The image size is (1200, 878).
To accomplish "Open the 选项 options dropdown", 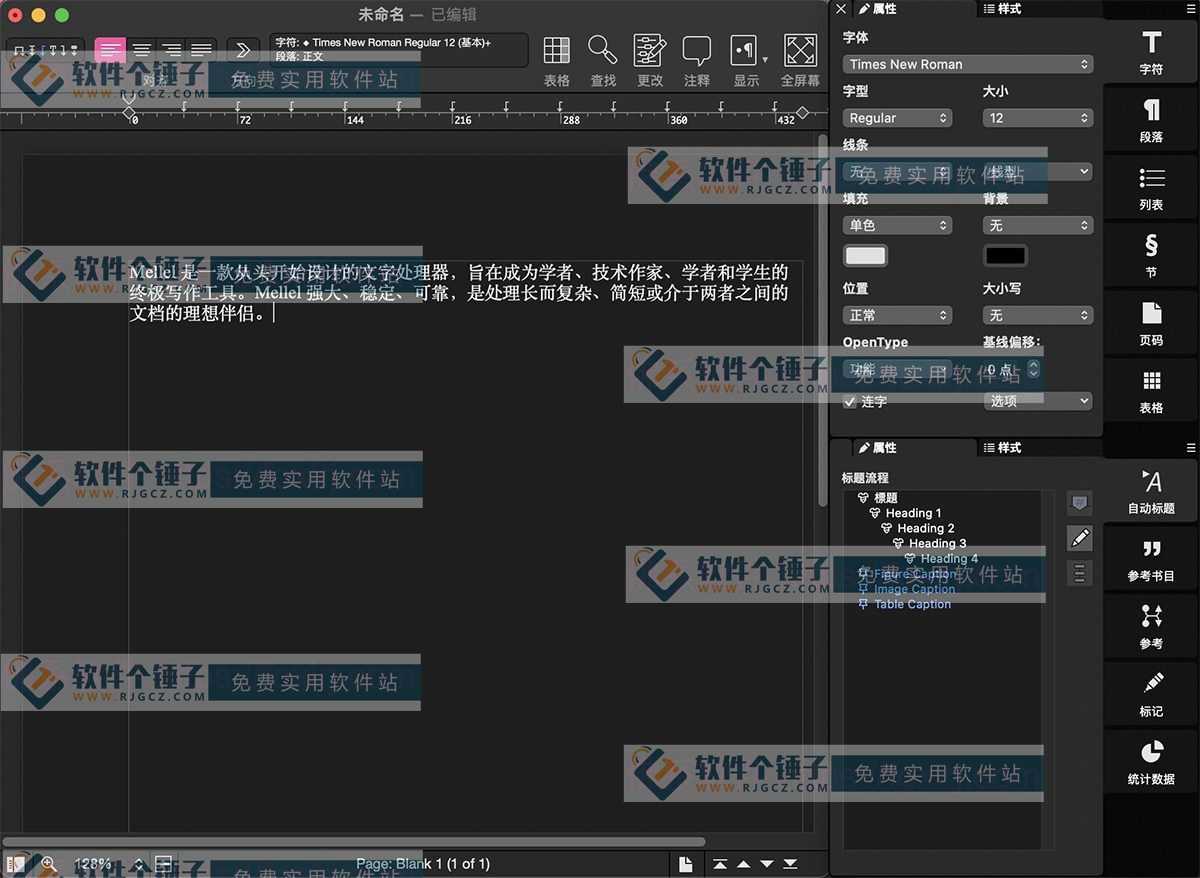I will point(1038,401).
